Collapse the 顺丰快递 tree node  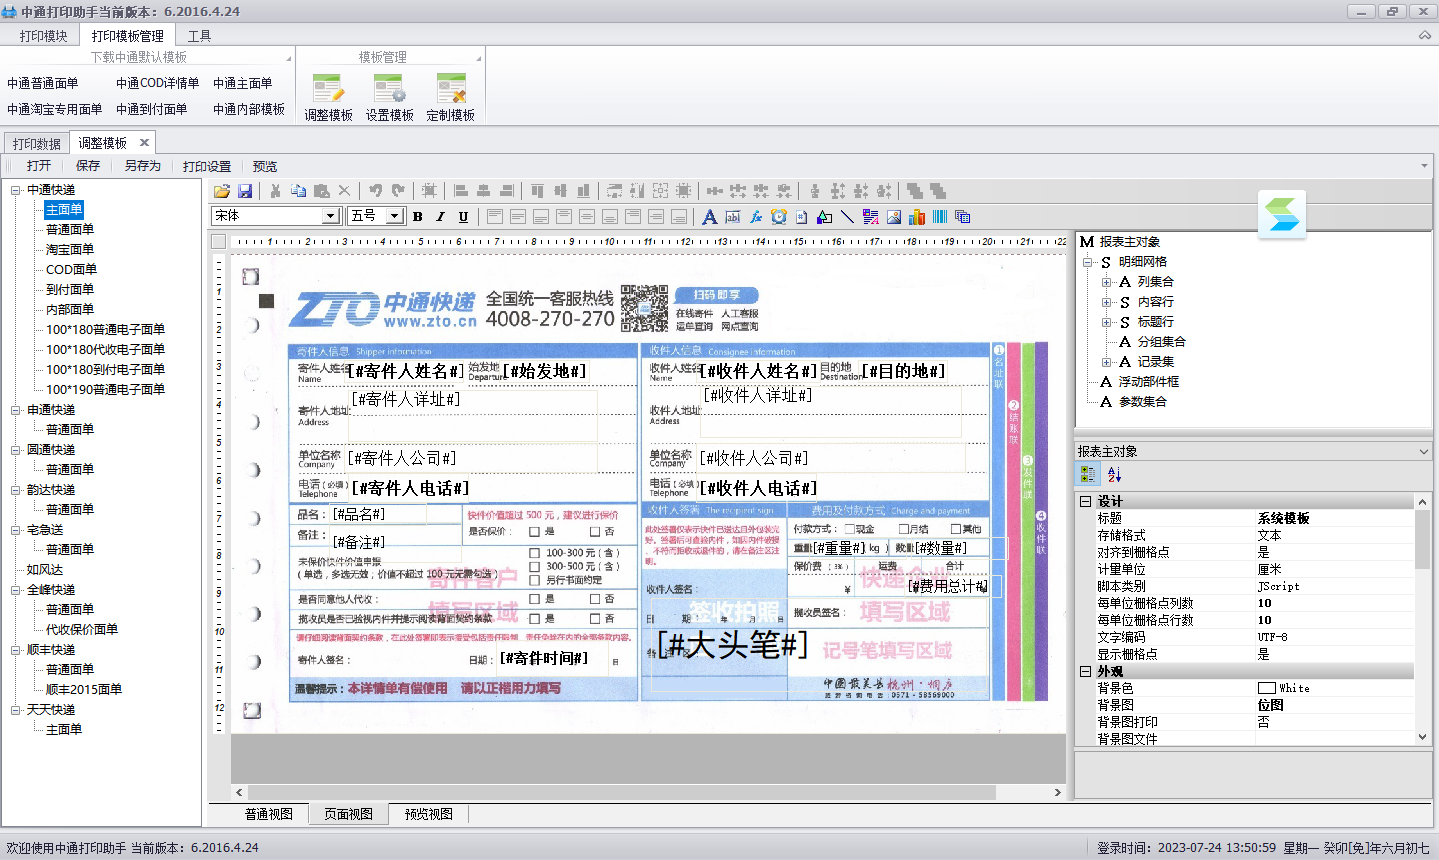click(16, 650)
